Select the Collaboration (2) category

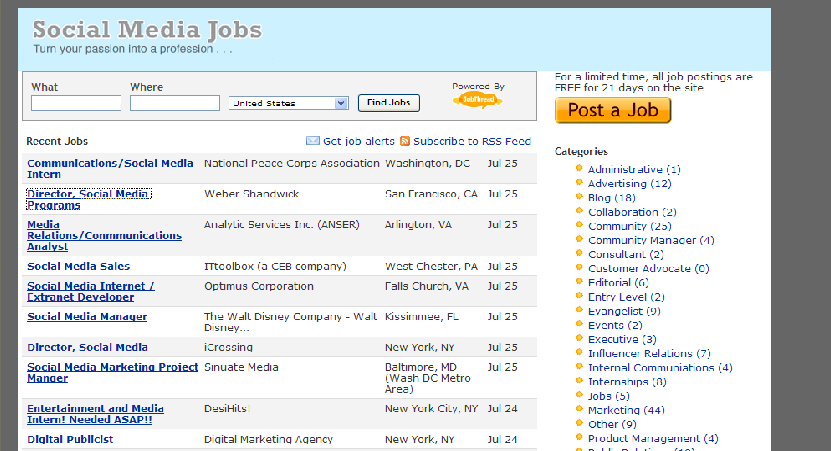[632, 212]
